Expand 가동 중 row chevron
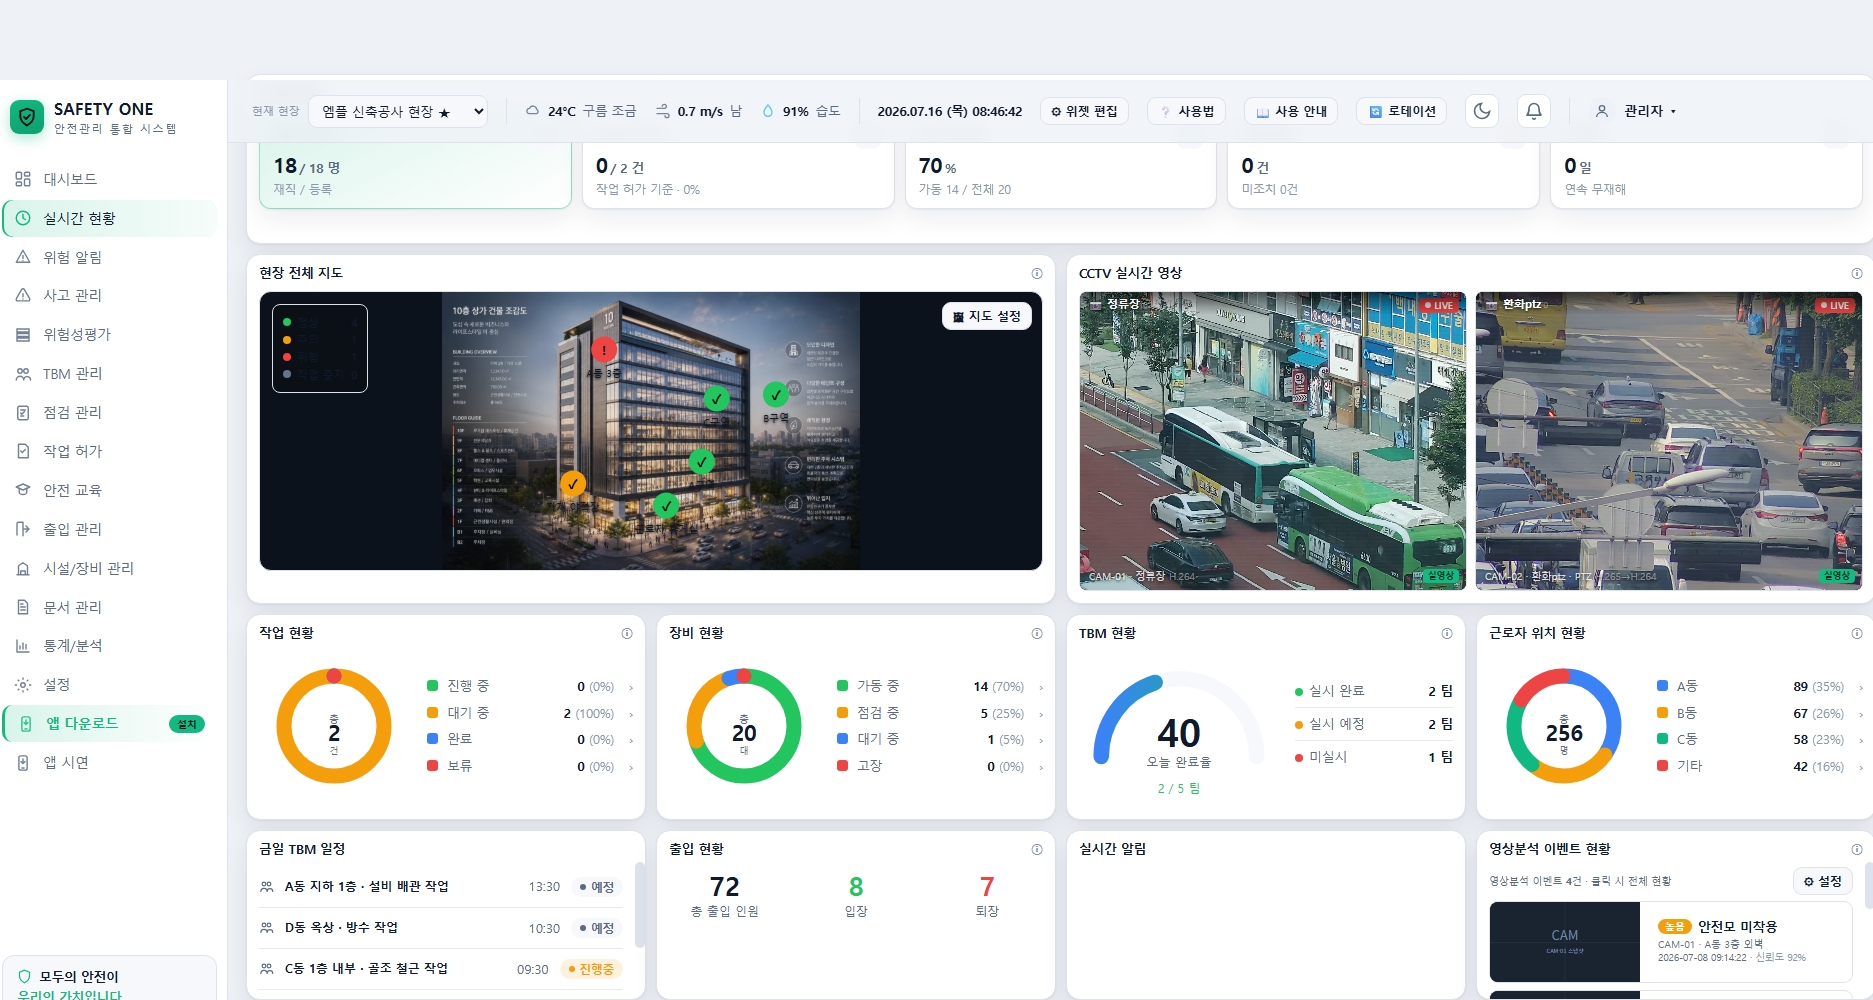 click(1041, 687)
